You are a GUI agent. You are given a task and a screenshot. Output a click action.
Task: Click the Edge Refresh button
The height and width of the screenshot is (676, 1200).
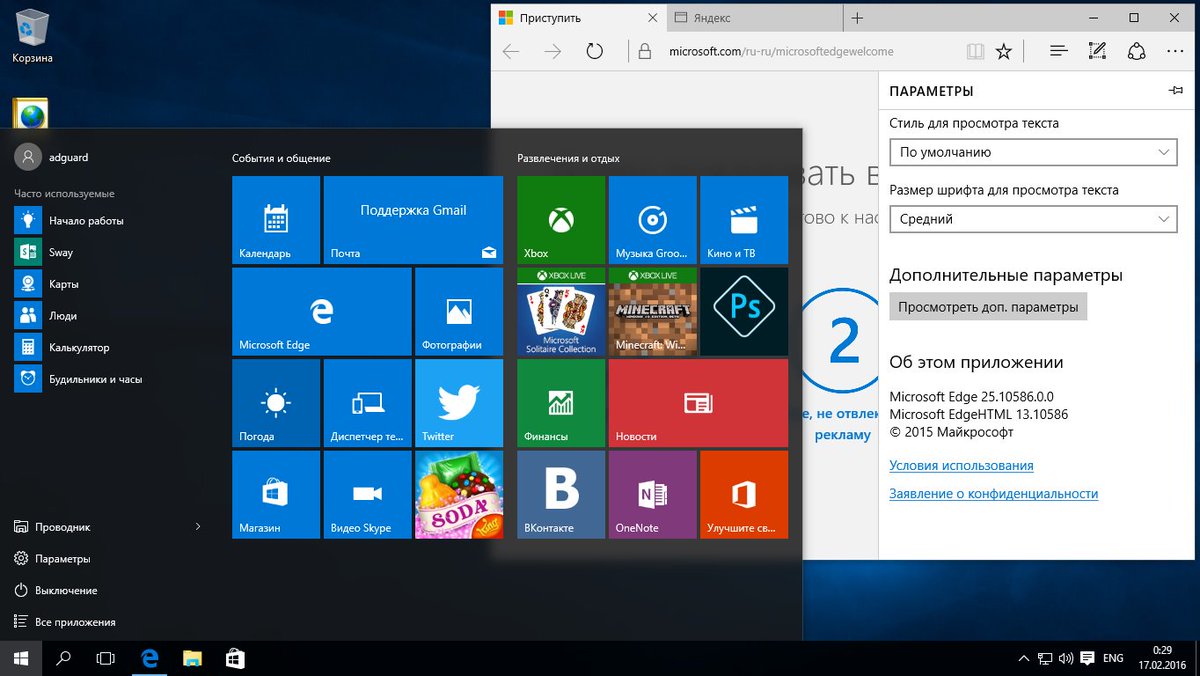(x=594, y=51)
